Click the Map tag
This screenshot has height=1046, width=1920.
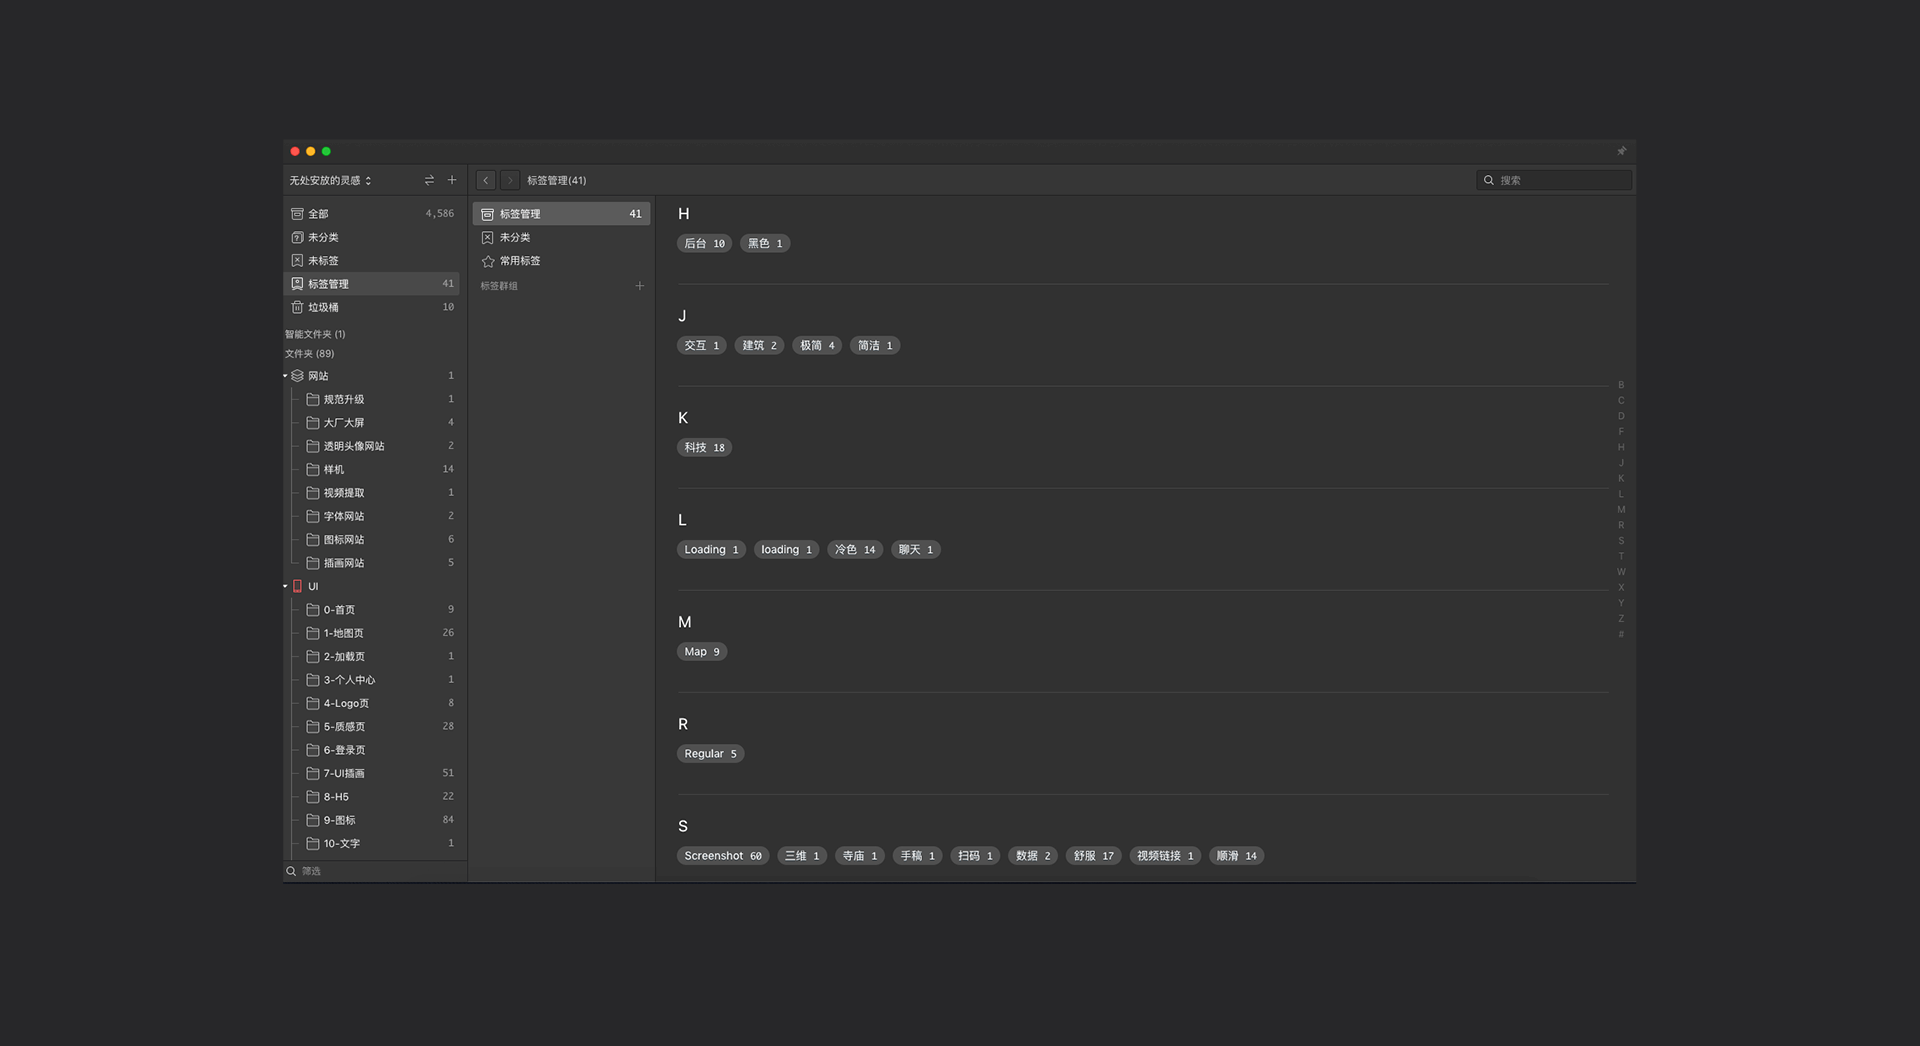pos(702,652)
